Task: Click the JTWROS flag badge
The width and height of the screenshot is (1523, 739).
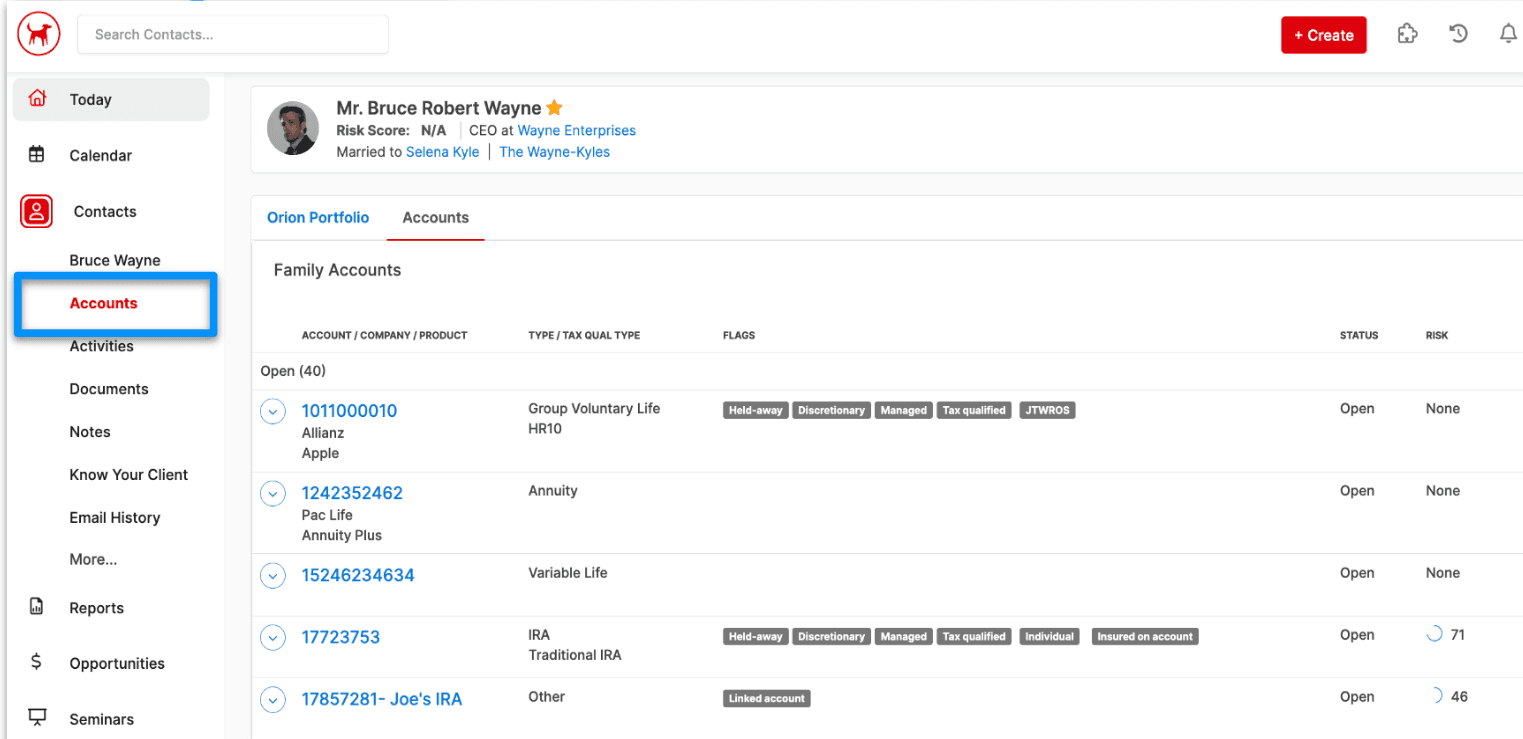Action: 1047,410
